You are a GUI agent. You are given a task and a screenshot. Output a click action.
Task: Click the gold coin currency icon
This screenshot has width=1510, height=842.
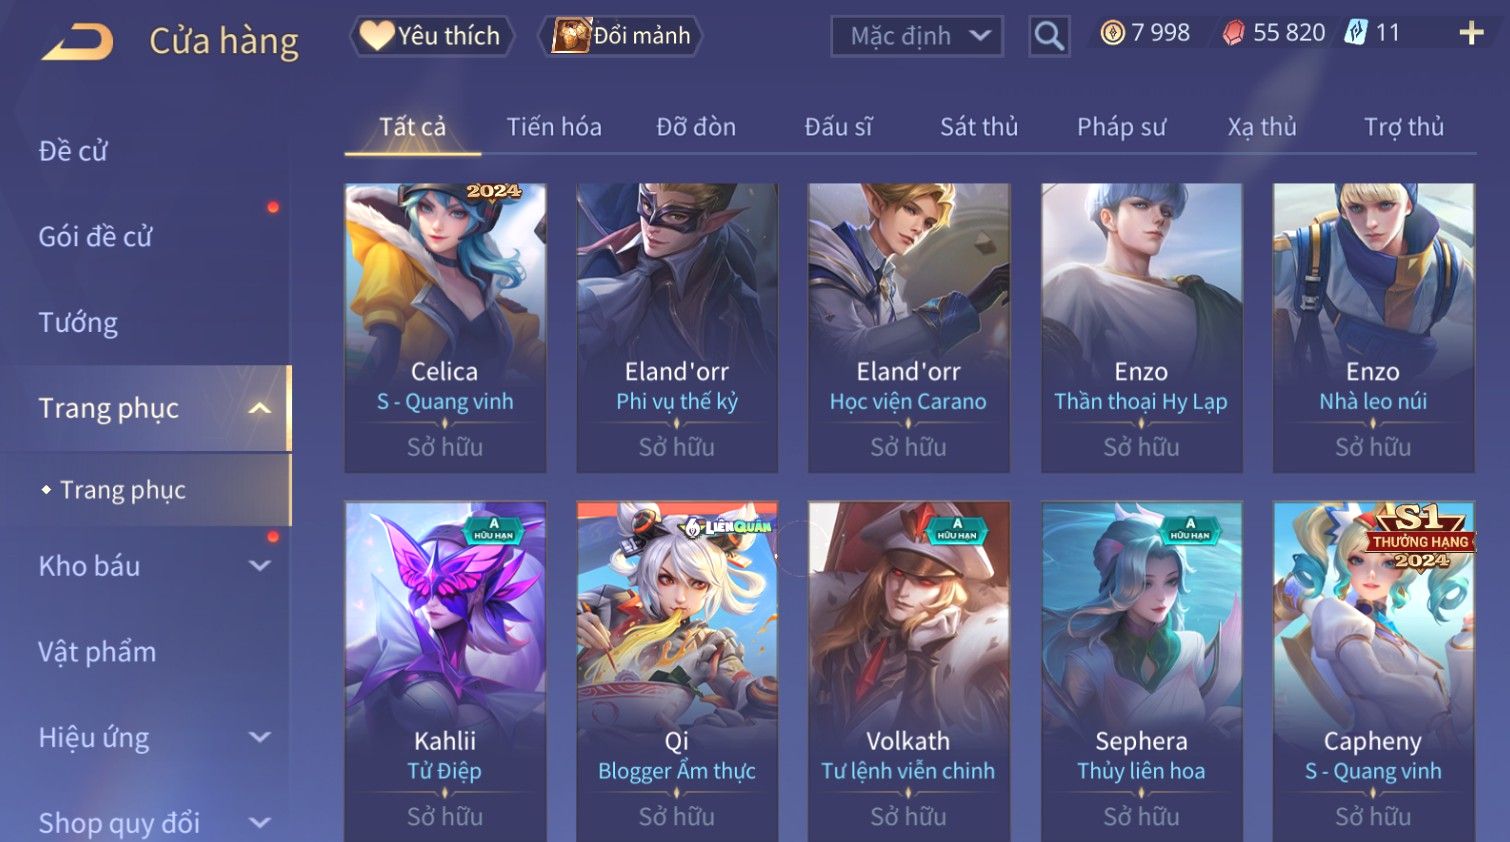[x=1112, y=33]
